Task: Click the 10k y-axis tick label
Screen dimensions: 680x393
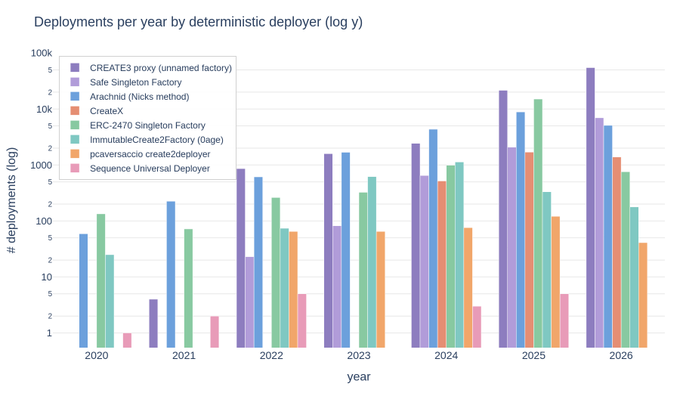Action: click(44, 109)
